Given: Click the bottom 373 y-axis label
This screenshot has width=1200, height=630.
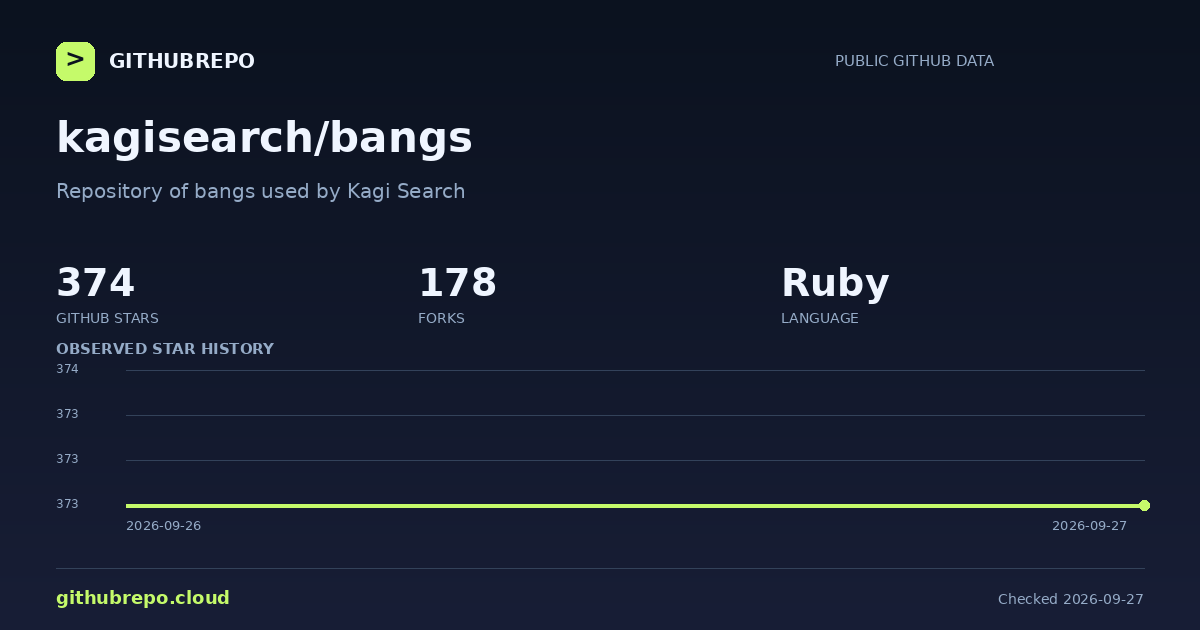Looking at the screenshot, I should click(67, 504).
